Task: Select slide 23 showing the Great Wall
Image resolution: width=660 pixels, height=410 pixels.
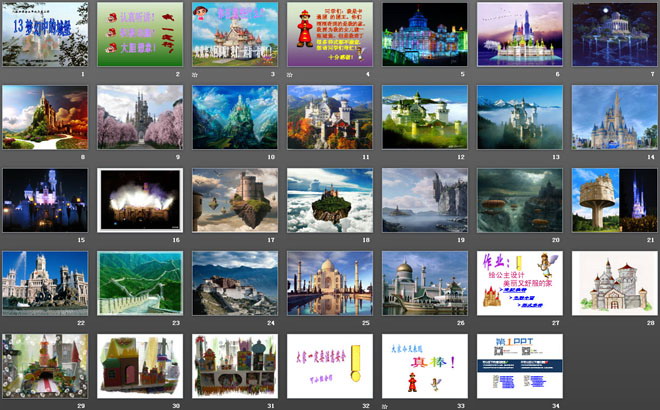Action: coord(140,282)
